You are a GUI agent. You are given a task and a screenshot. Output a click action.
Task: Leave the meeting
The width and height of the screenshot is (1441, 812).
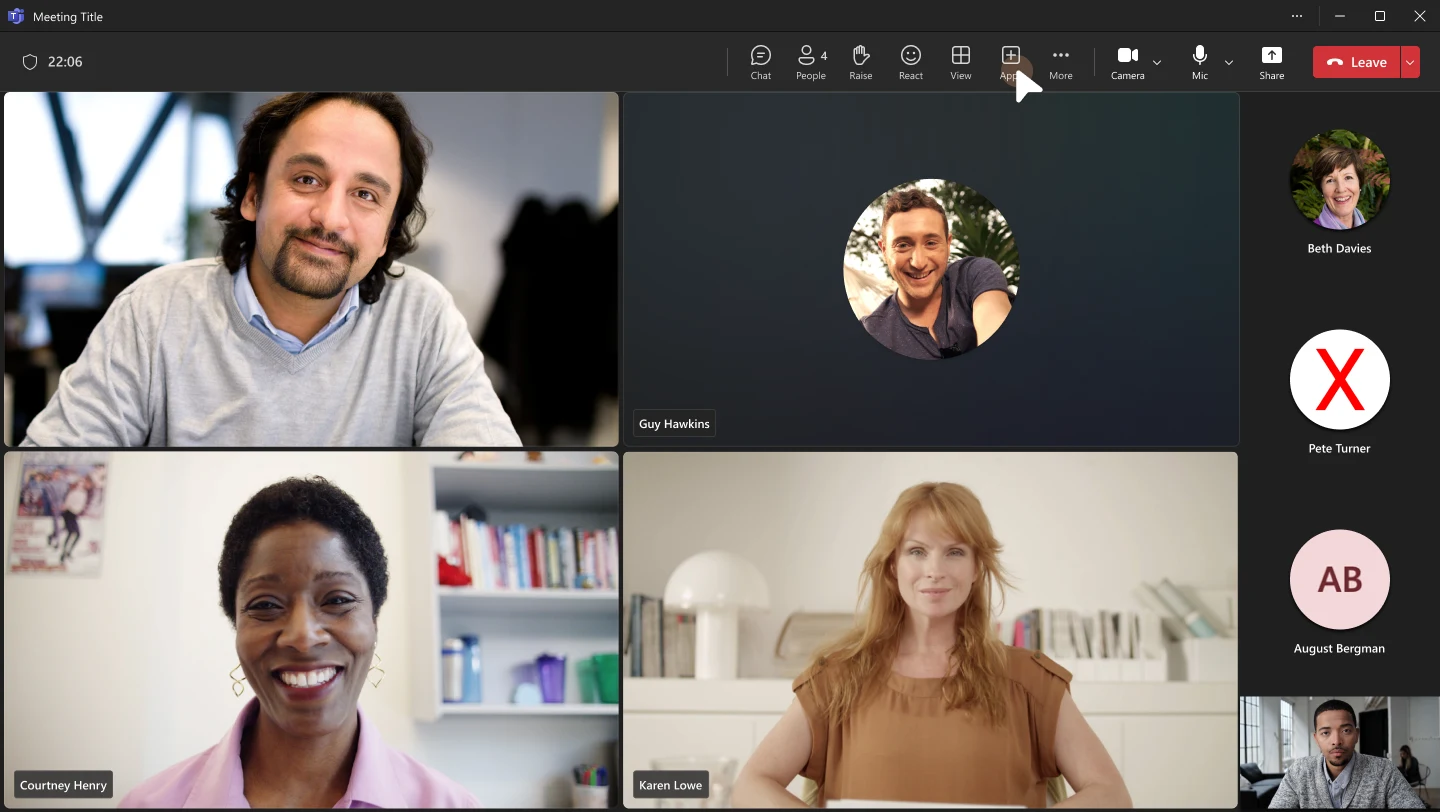pyautogui.click(x=1357, y=62)
